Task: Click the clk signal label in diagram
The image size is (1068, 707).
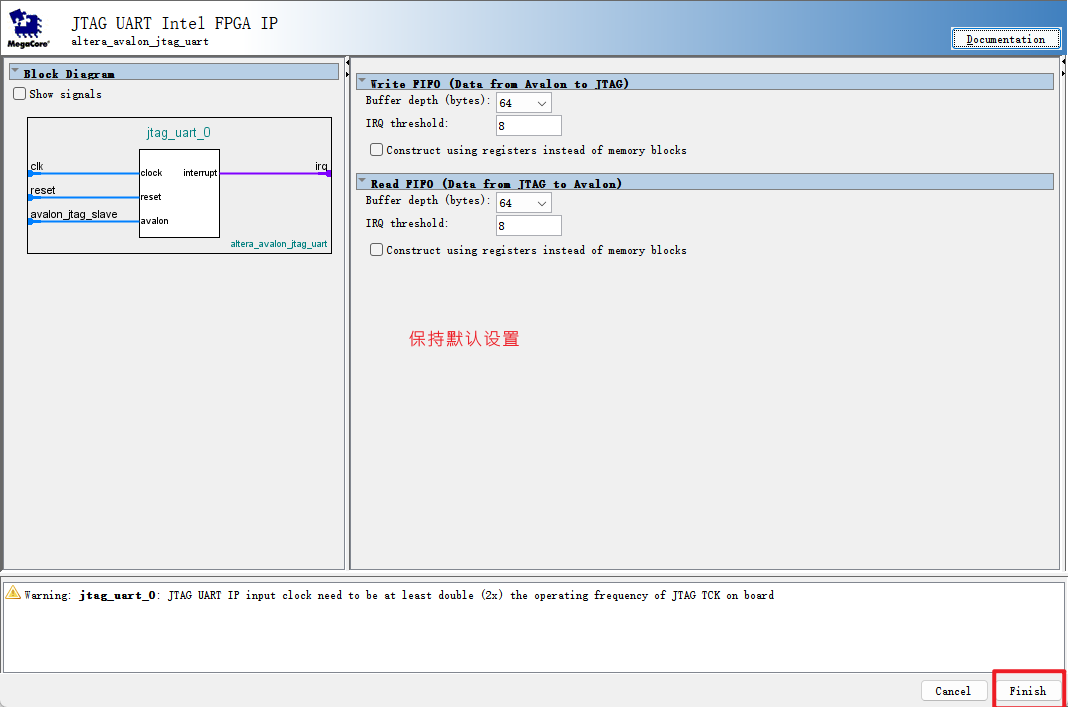Action: [x=37, y=166]
